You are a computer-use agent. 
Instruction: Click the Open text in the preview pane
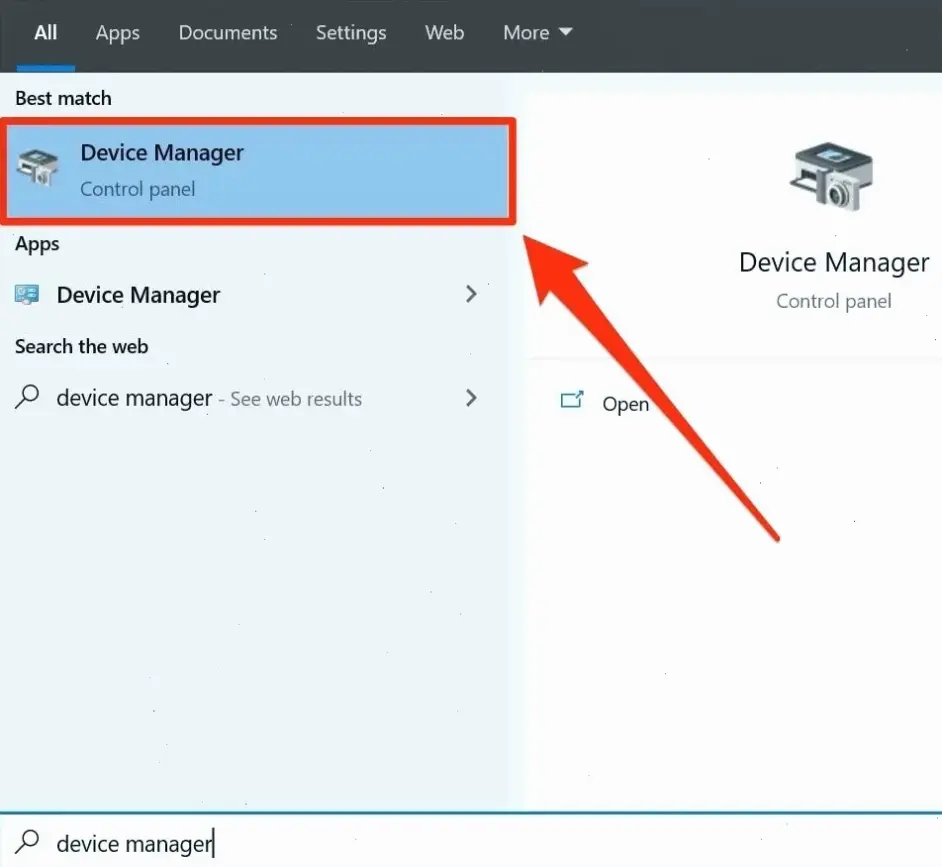coord(625,404)
